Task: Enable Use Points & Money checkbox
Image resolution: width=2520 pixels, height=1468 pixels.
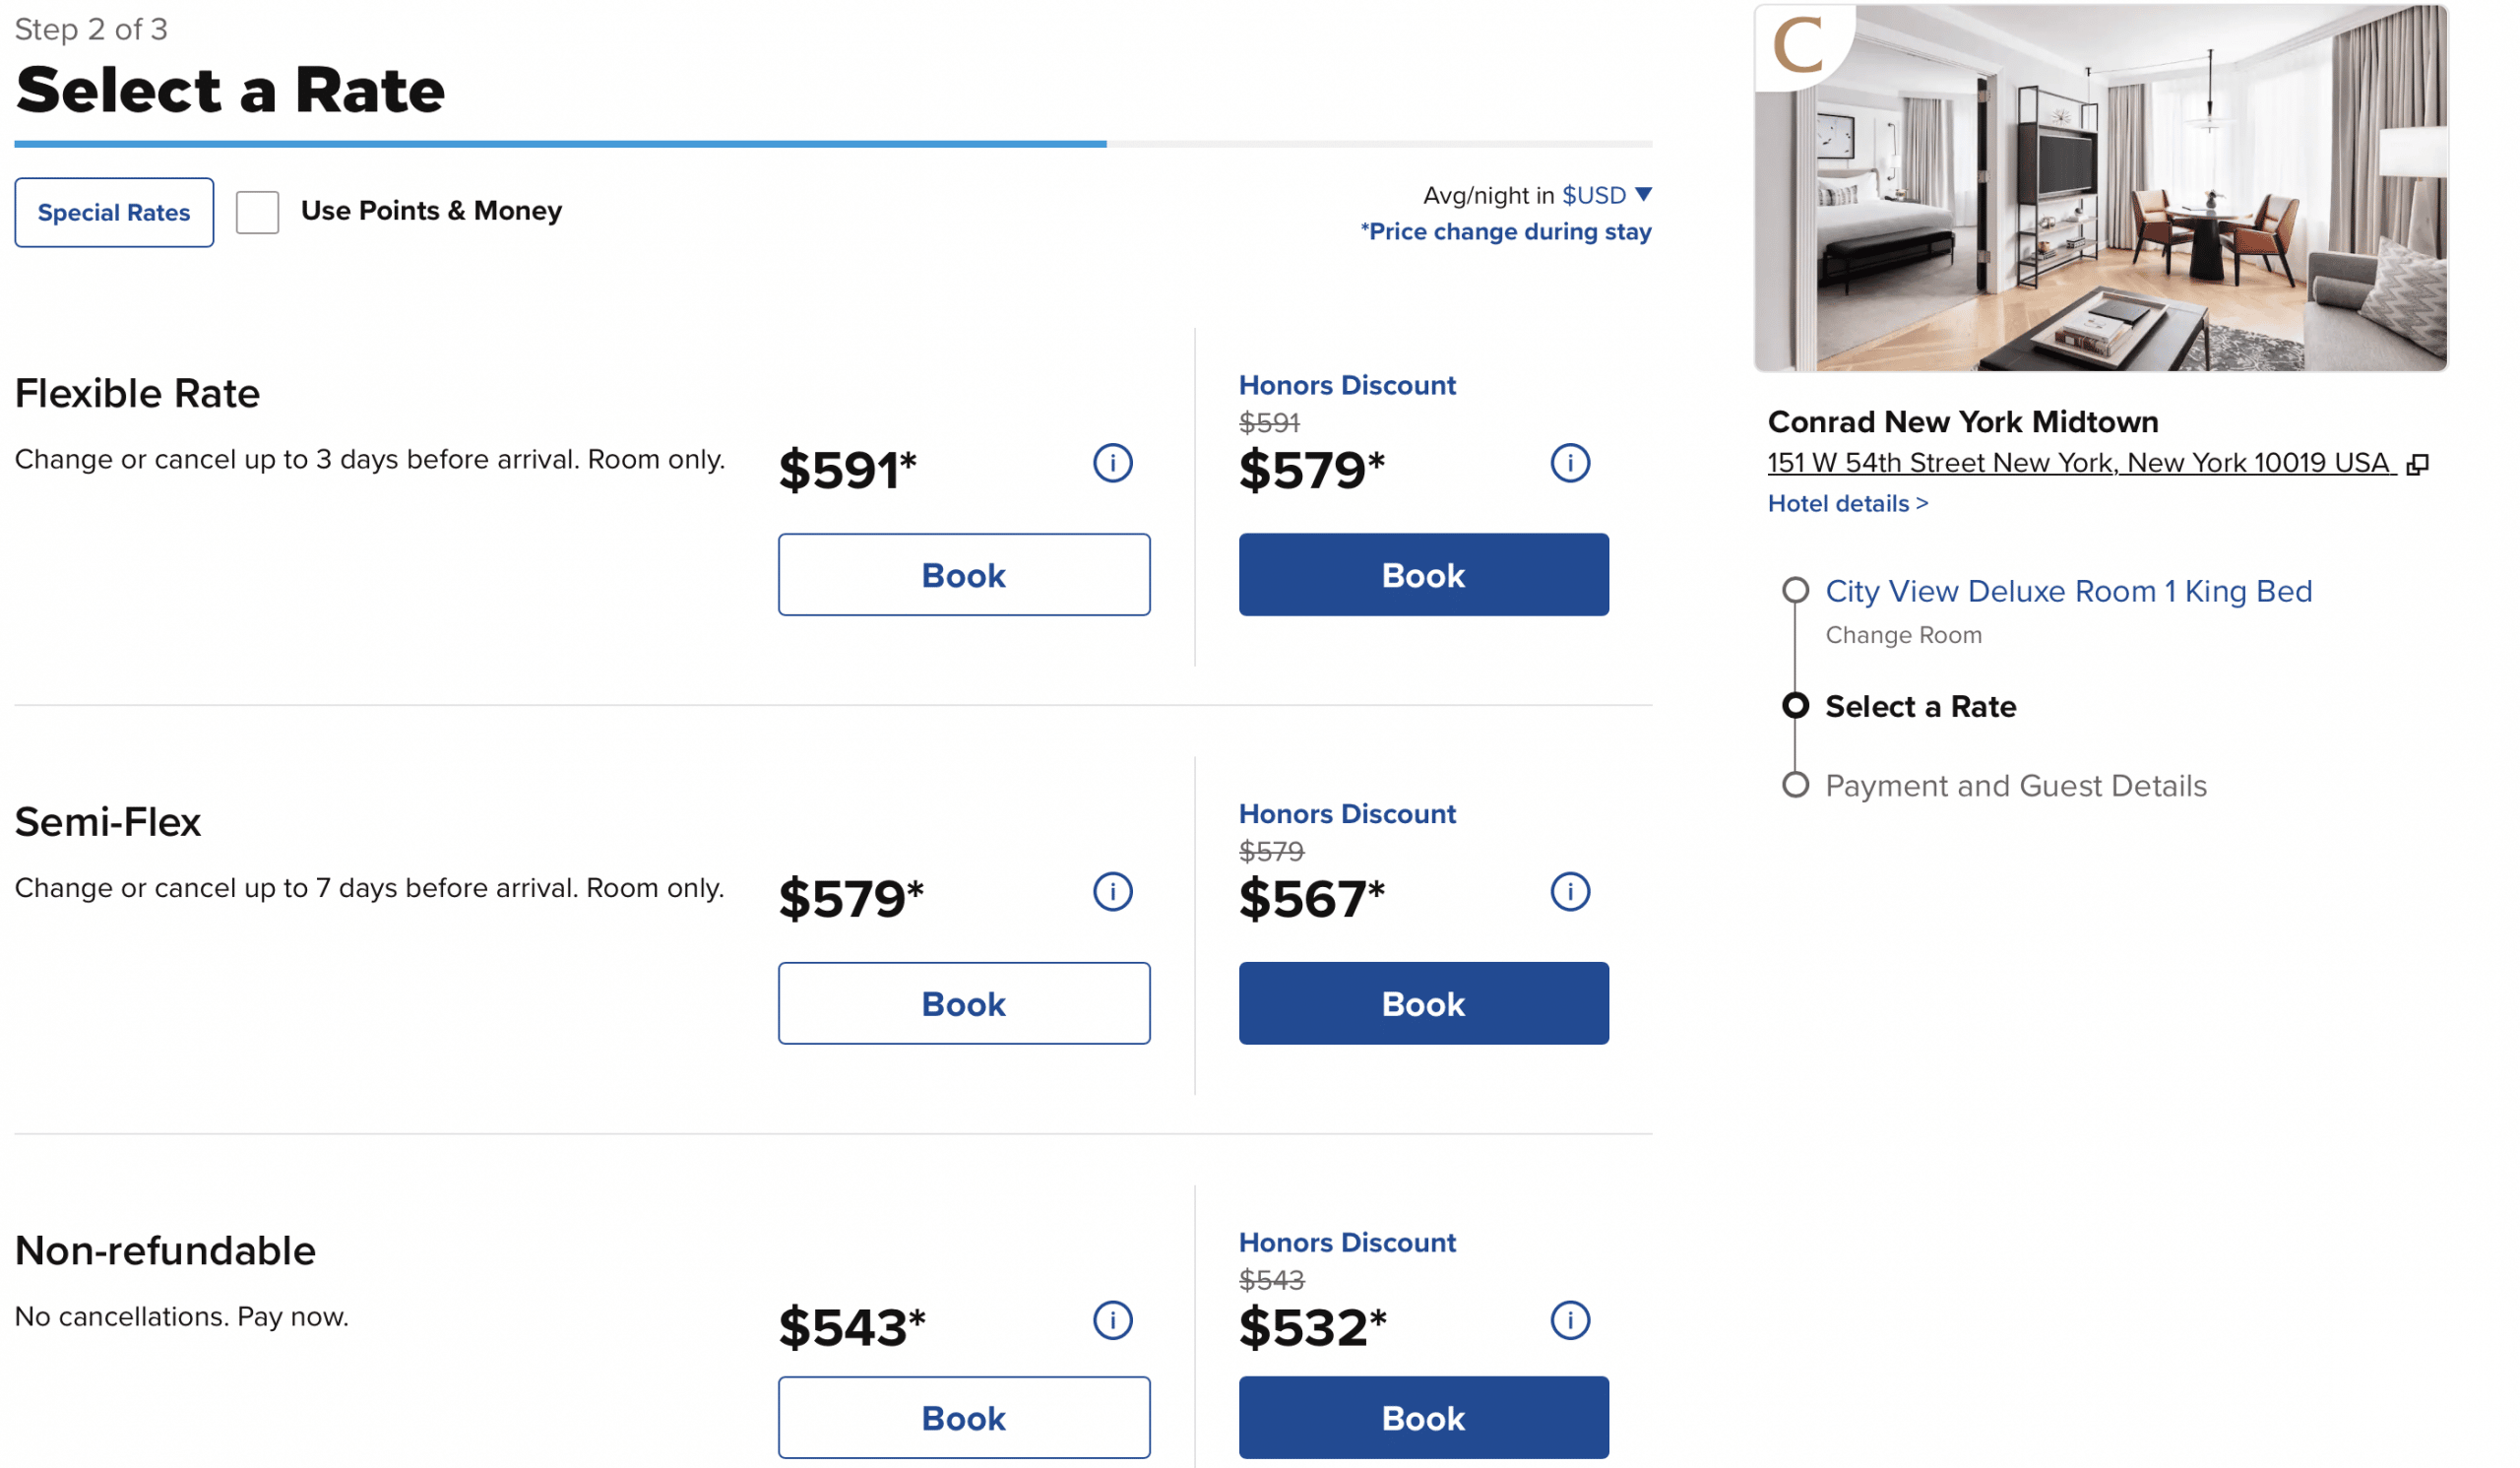Action: [257, 212]
